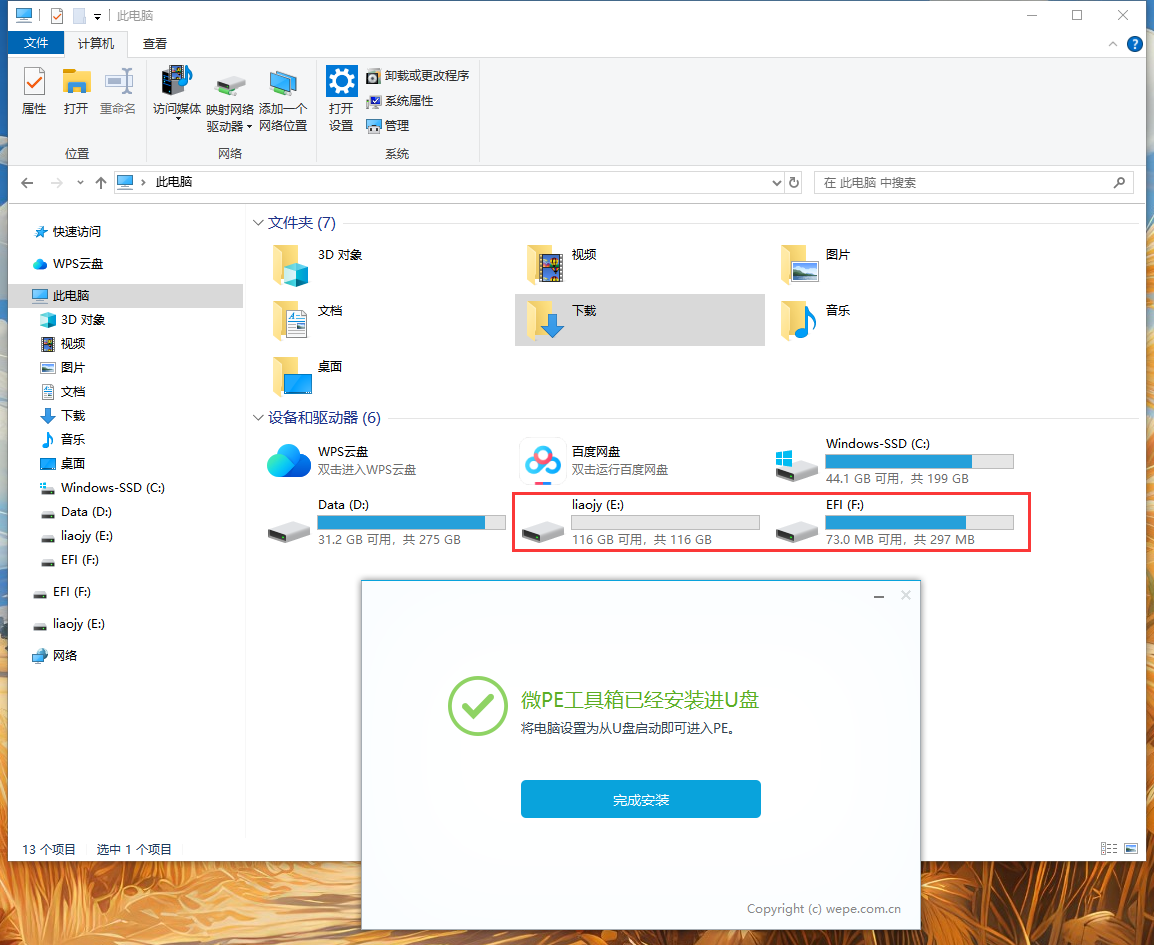Click the wepe.com.cn copyright text
This screenshot has width=1154, height=945.
click(x=824, y=909)
